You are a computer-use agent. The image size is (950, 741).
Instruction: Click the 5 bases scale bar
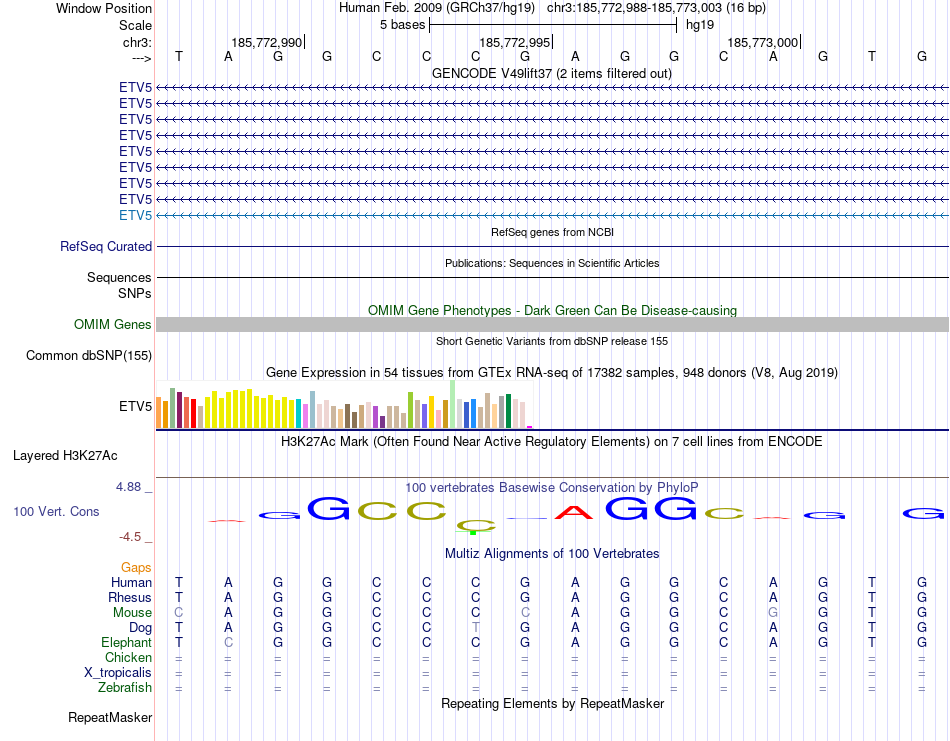(553, 25)
